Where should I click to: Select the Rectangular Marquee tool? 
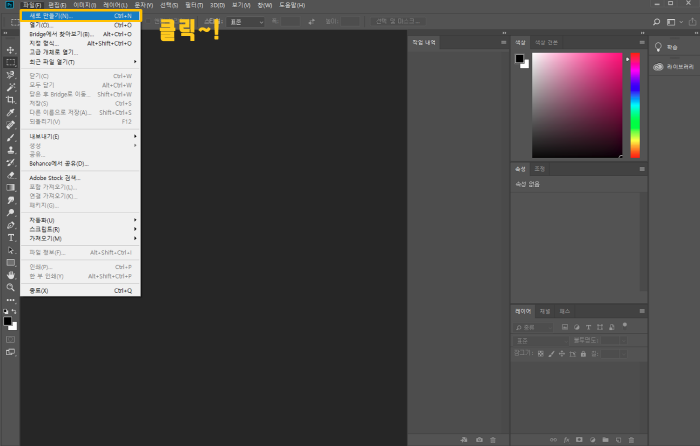click(10, 63)
